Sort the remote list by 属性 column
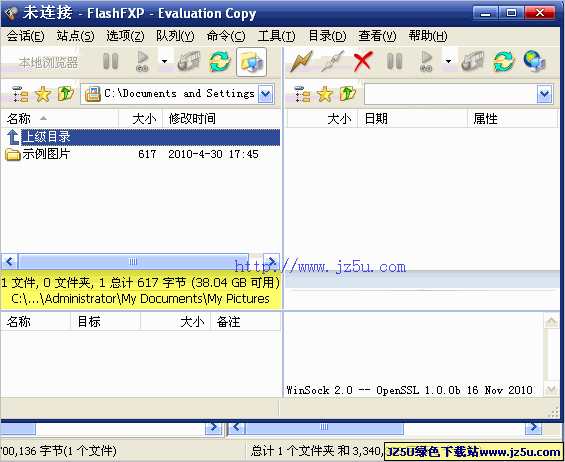The image size is (565, 462). (x=512, y=119)
